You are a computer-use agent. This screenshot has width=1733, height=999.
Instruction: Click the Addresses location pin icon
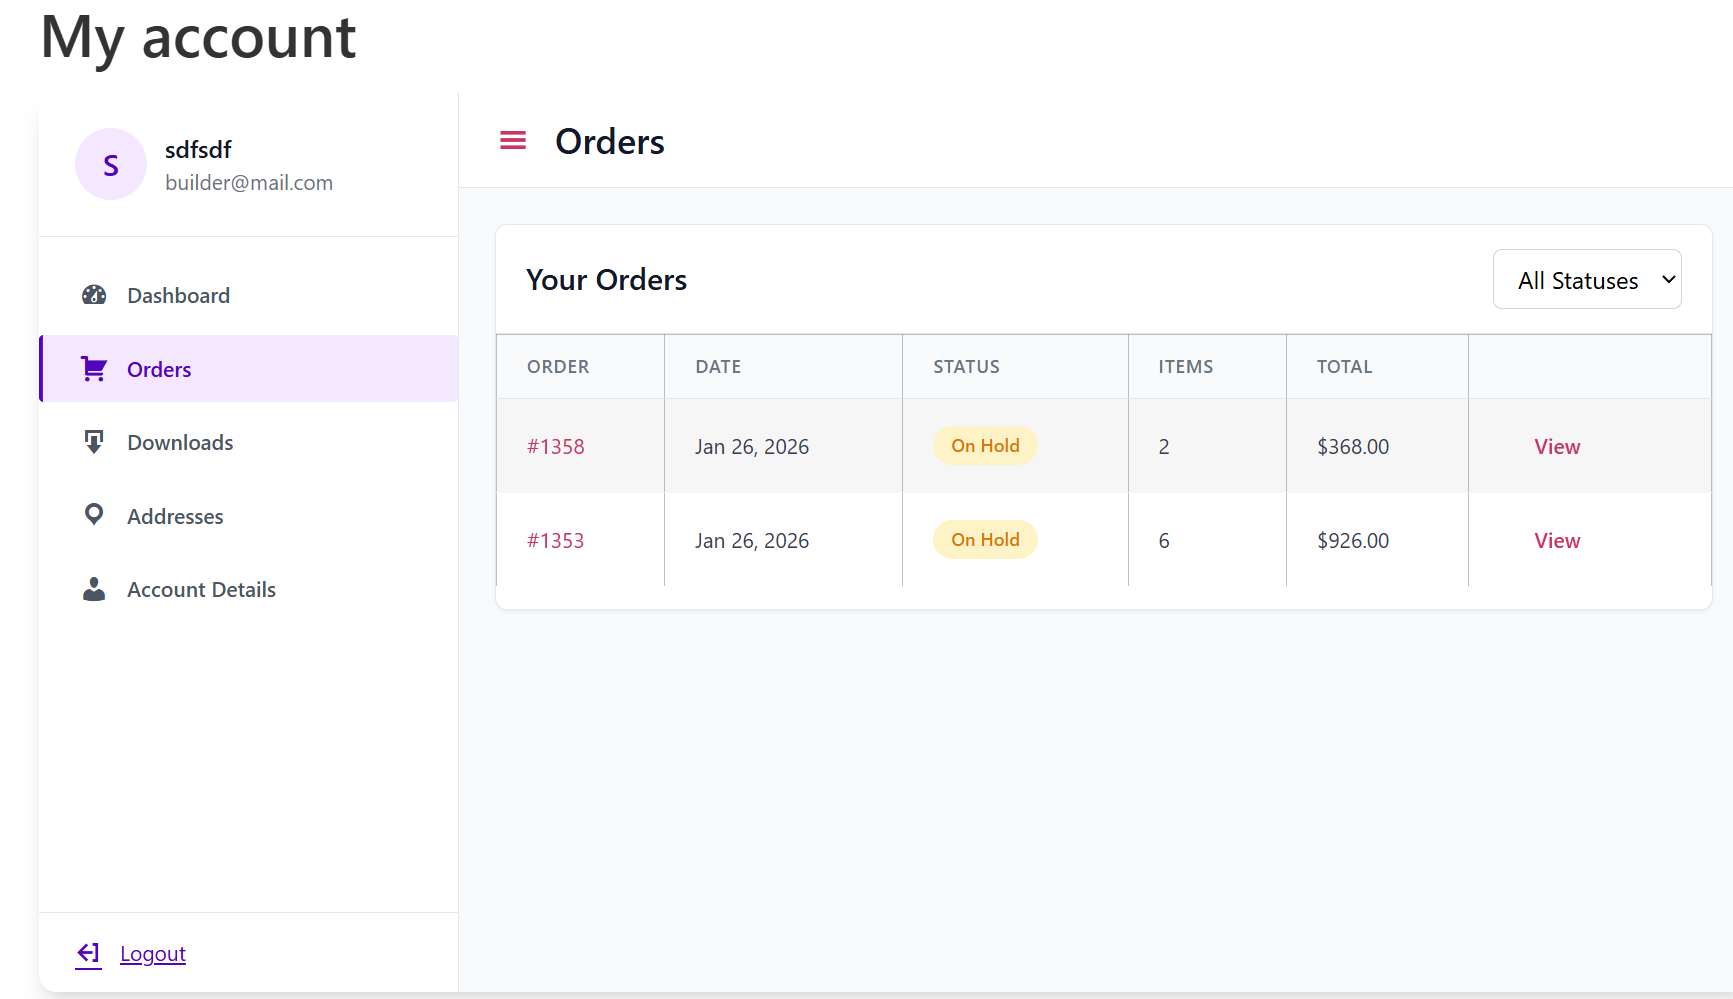click(x=94, y=515)
